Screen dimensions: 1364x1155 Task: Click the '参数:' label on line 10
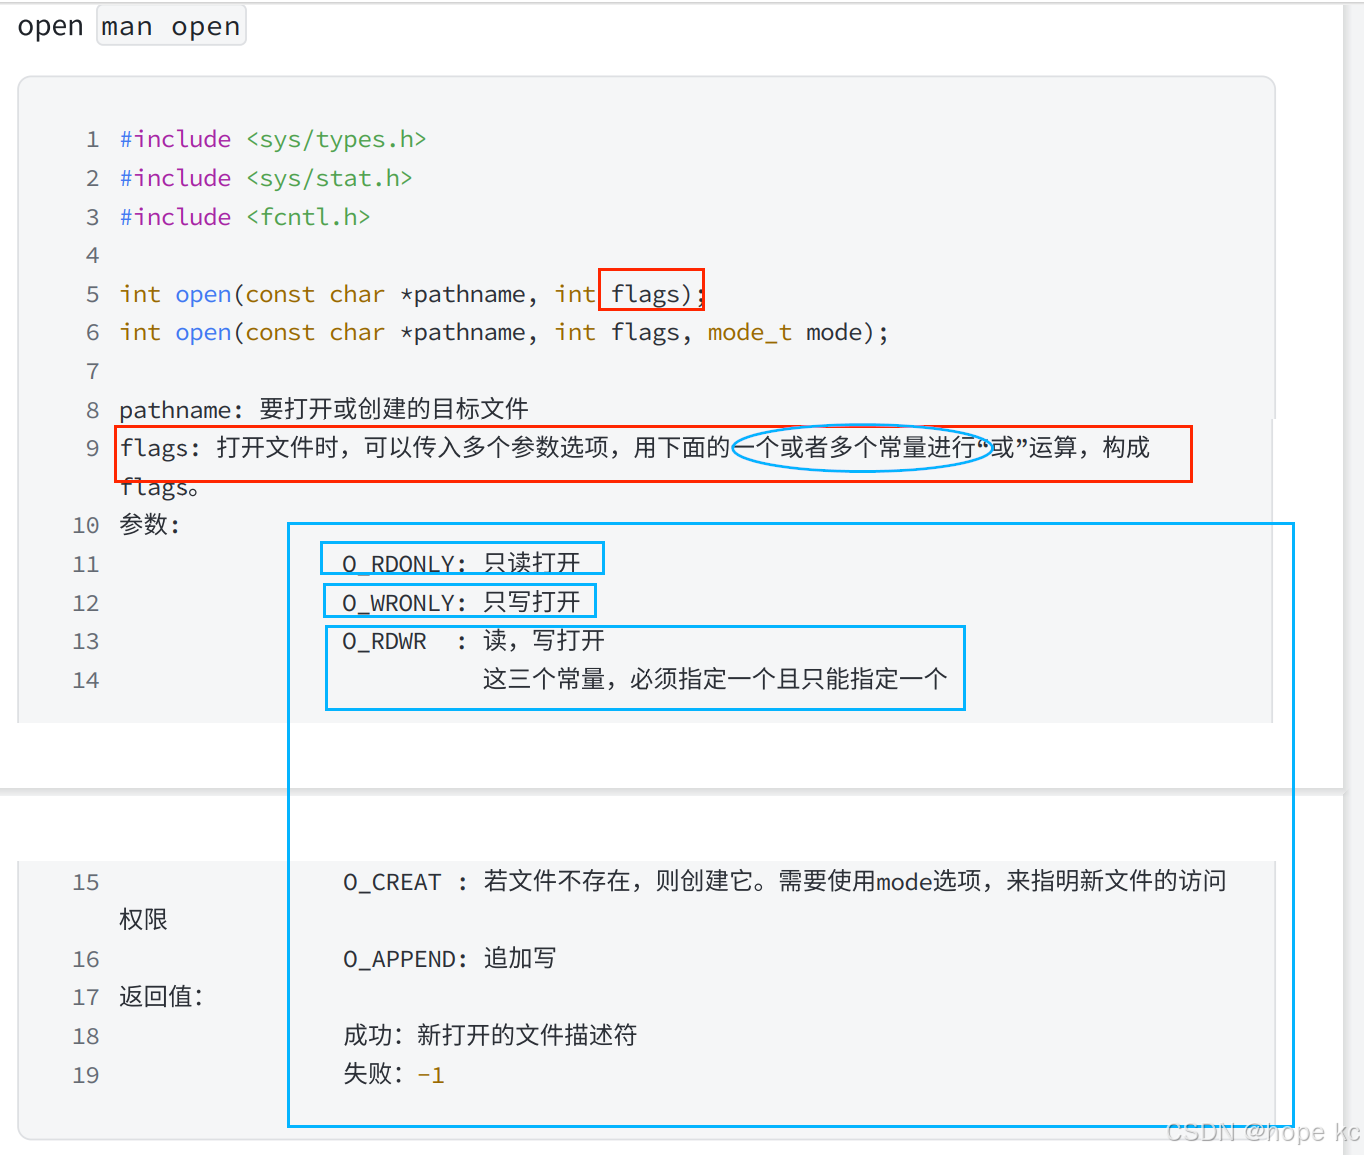[150, 525]
